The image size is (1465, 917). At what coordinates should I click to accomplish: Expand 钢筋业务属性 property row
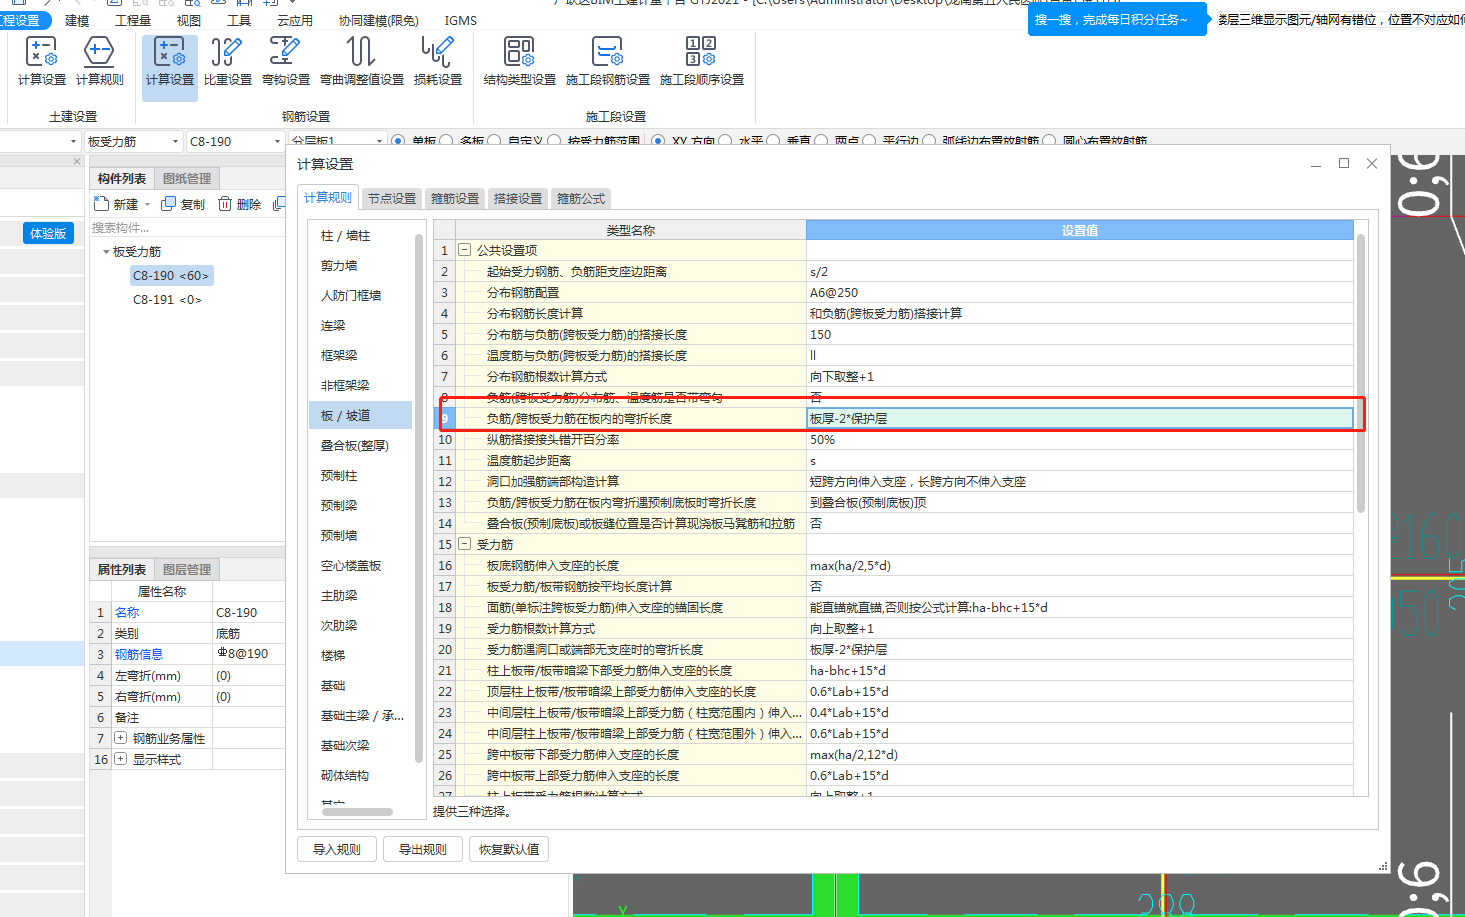[x=121, y=738]
